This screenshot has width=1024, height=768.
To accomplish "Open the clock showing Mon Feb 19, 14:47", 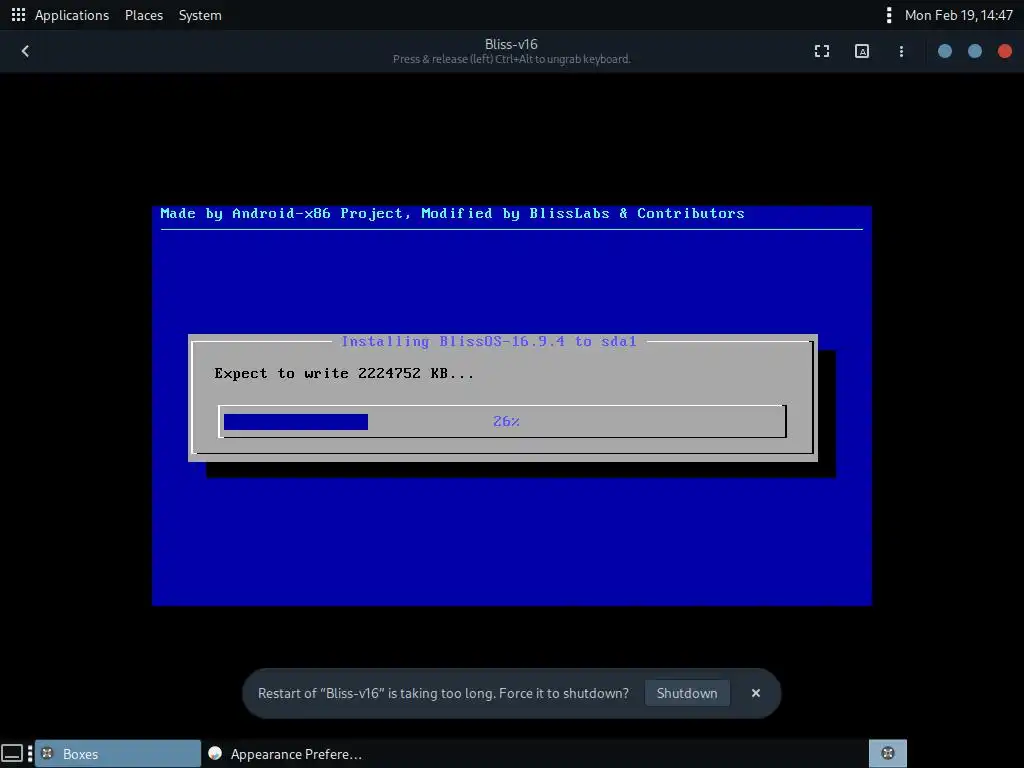I will pos(958,15).
